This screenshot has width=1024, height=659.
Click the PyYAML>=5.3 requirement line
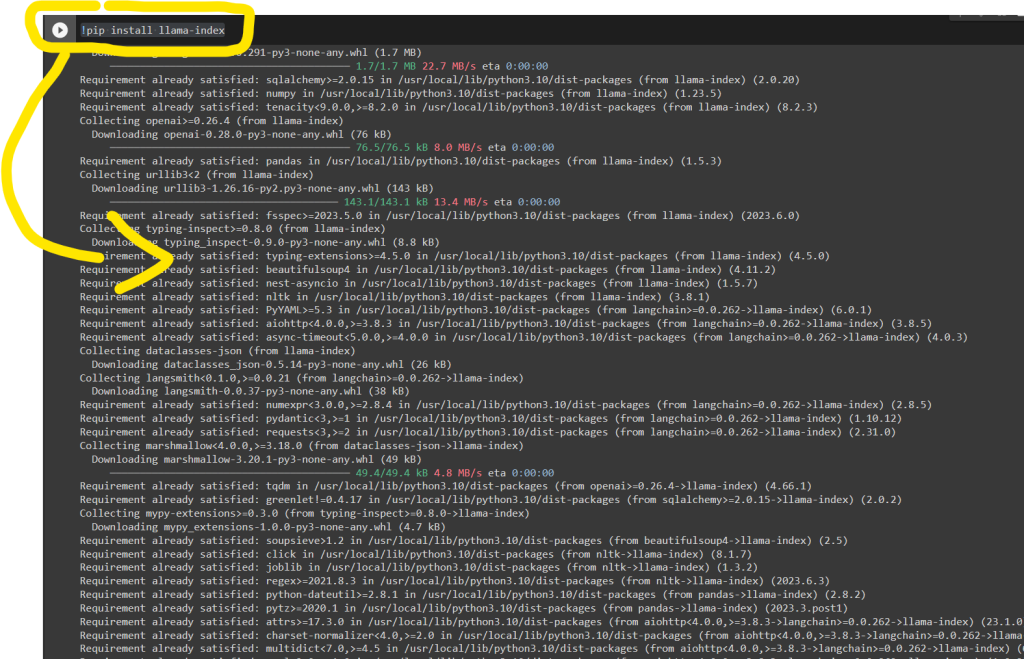pyautogui.click(x=475, y=310)
